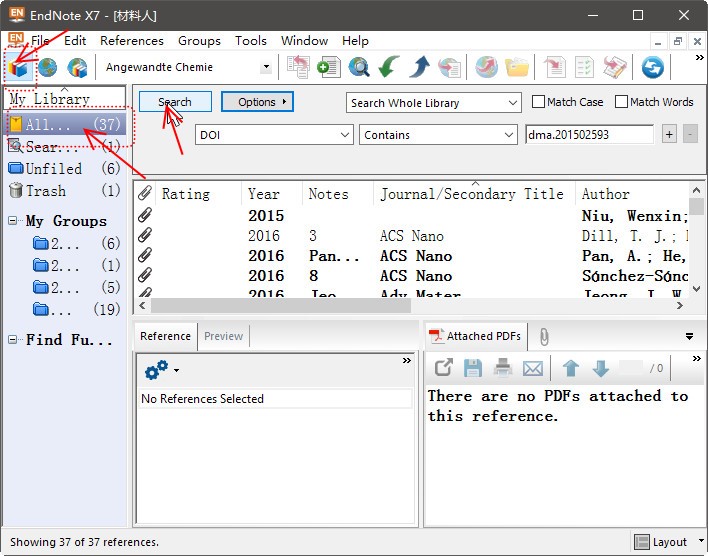Image resolution: width=708 pixels, height=556 pixels.
Task: Open the output style dropdown Angewandte Chemie
Action: tap(266, 67)
